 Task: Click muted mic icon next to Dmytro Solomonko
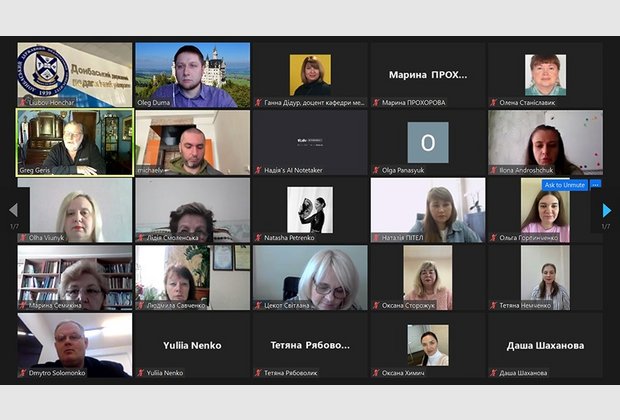click(x=23, y=373)
